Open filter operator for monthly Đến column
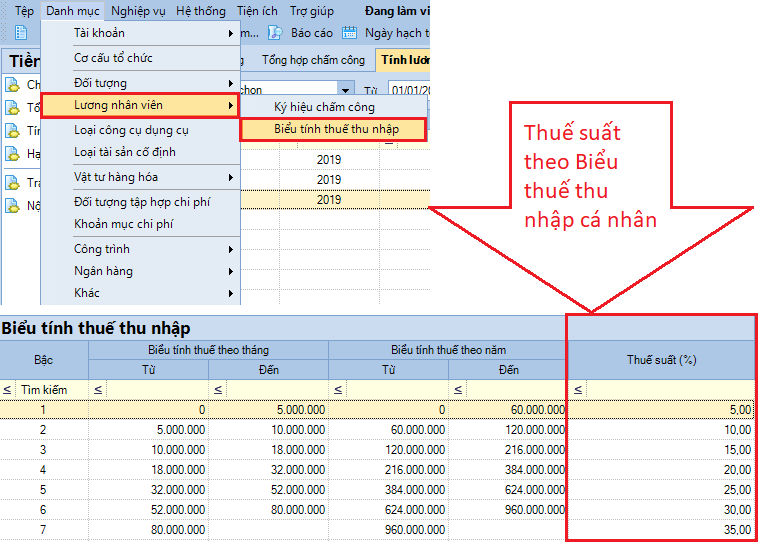Screen dimensions: 760x544 click(218, 390)
